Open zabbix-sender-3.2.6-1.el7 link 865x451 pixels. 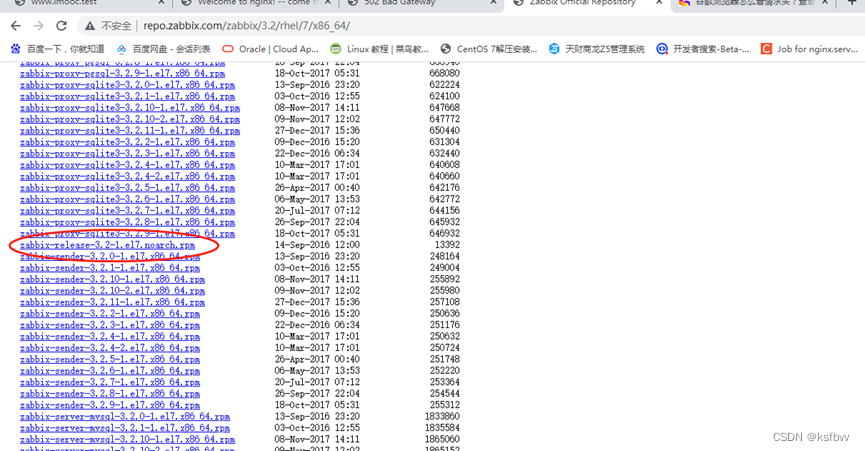110,371
